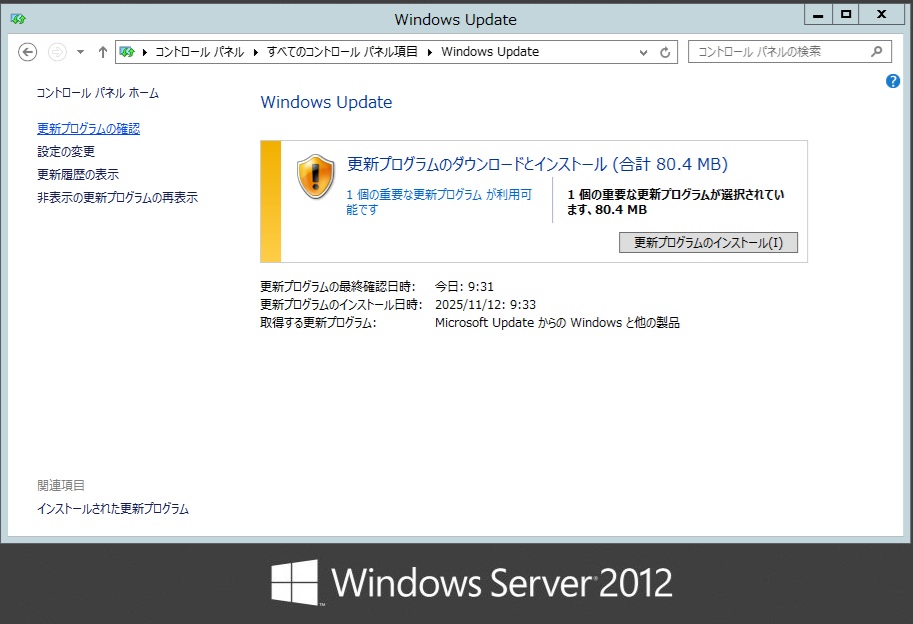Expand the arrow before コントロール パネル breadcrumb

(x=144, y=52)
